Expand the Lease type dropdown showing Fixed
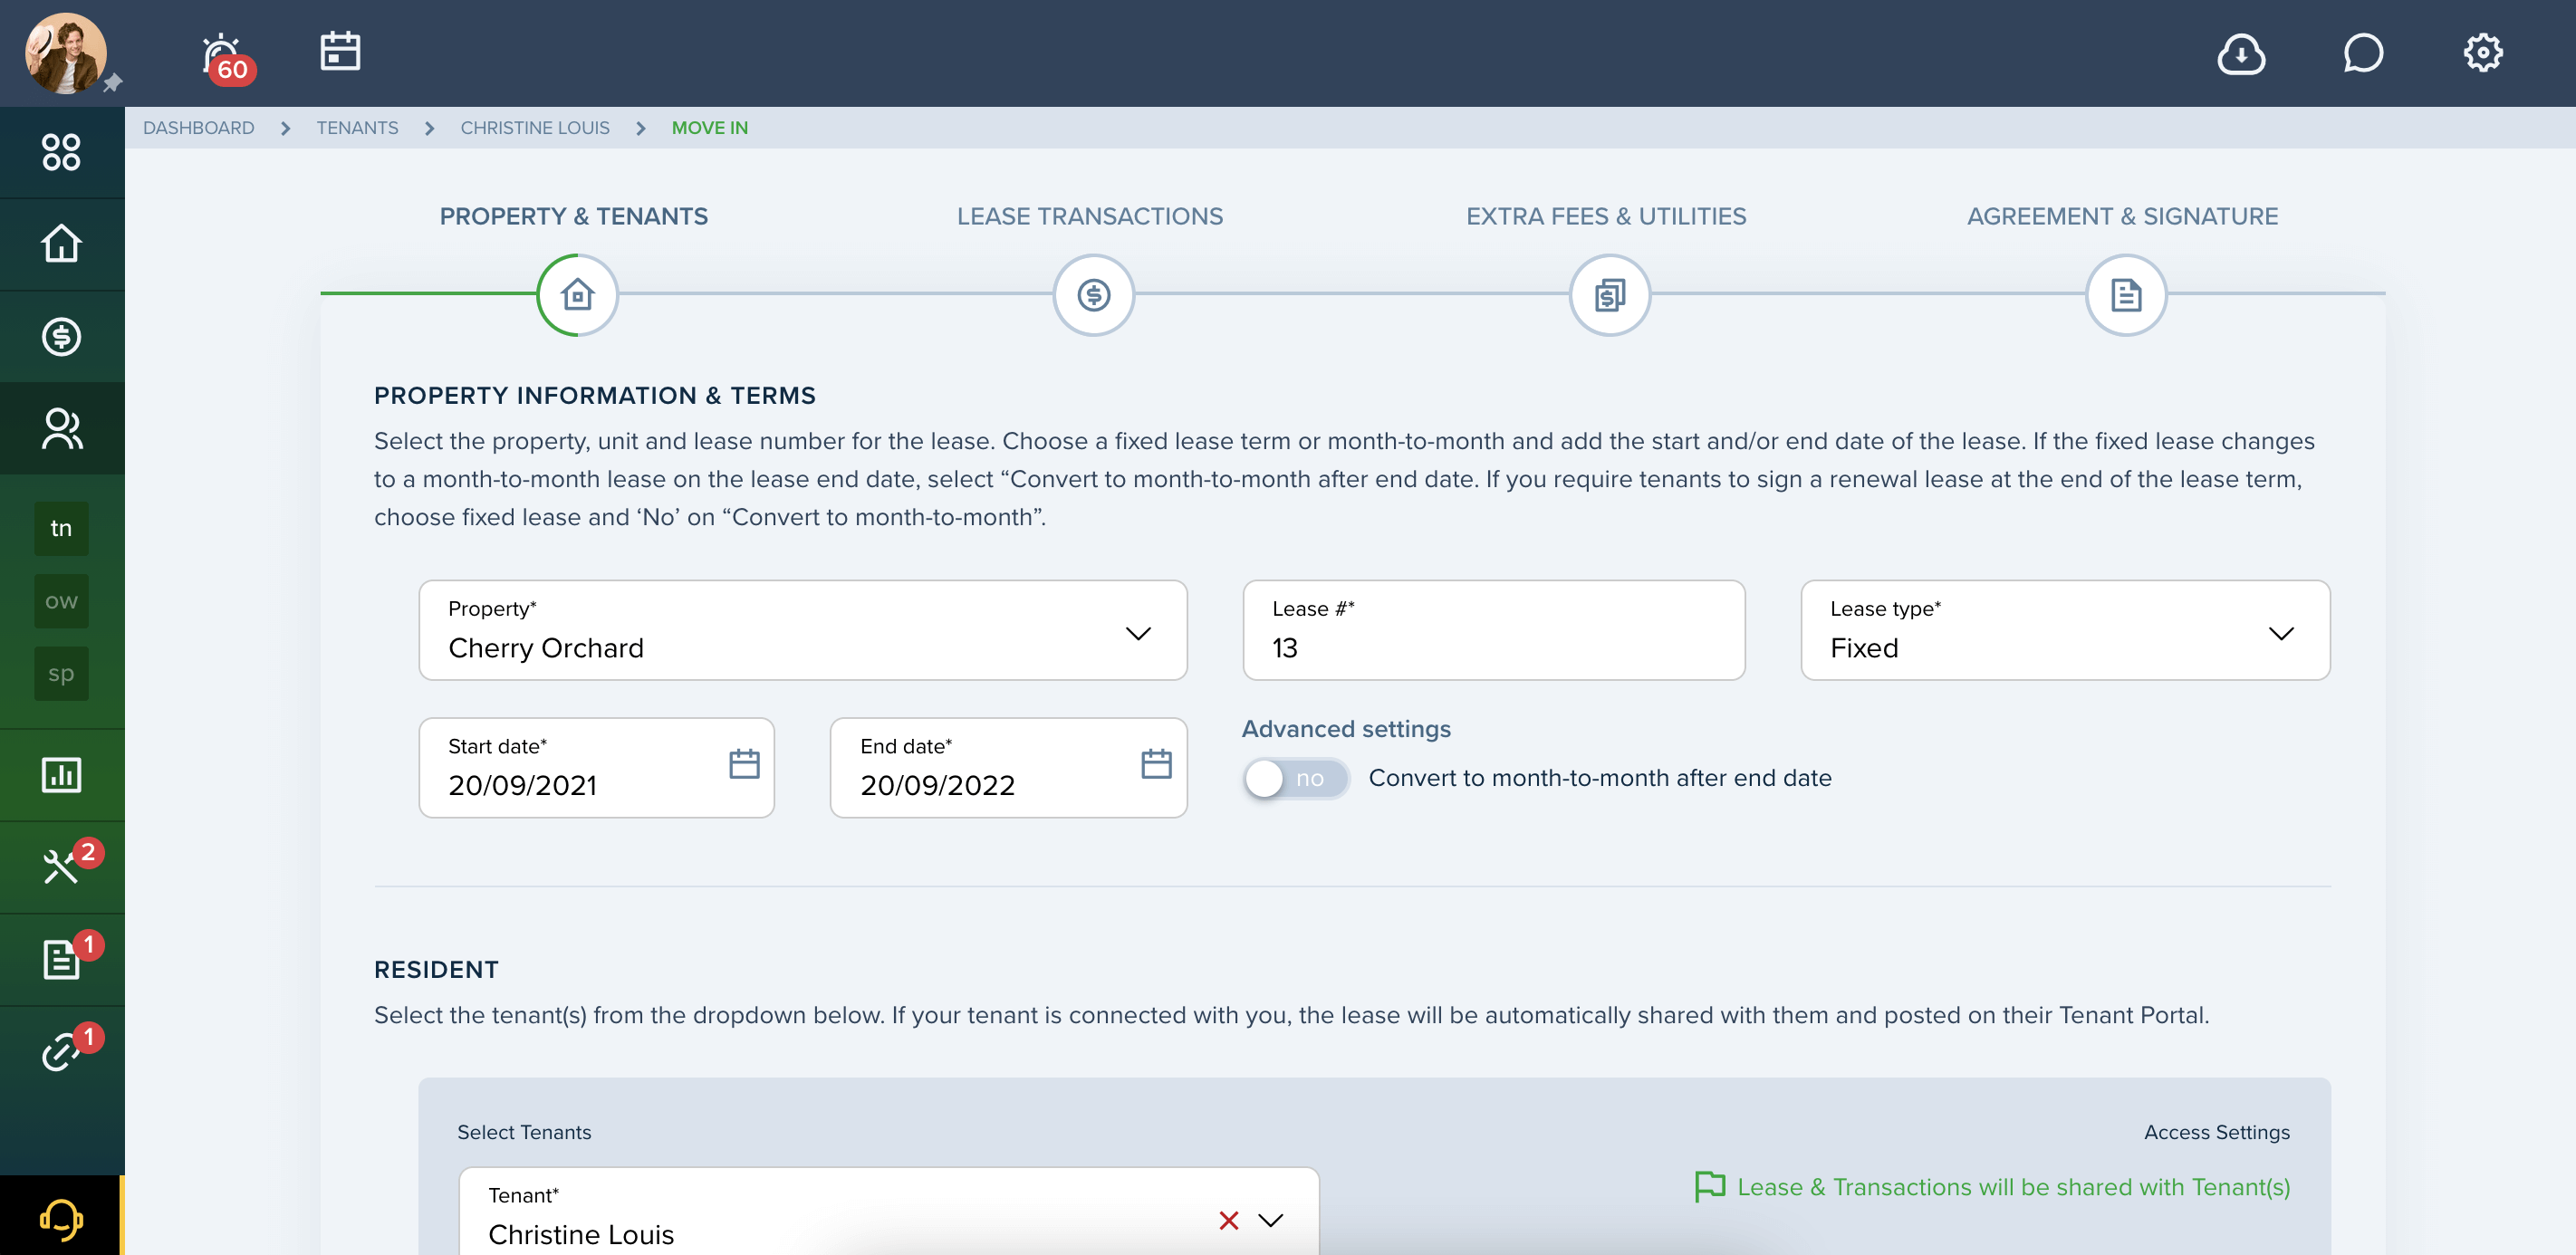This screenshot has width=2576, height=1255. click(2065, 630)
